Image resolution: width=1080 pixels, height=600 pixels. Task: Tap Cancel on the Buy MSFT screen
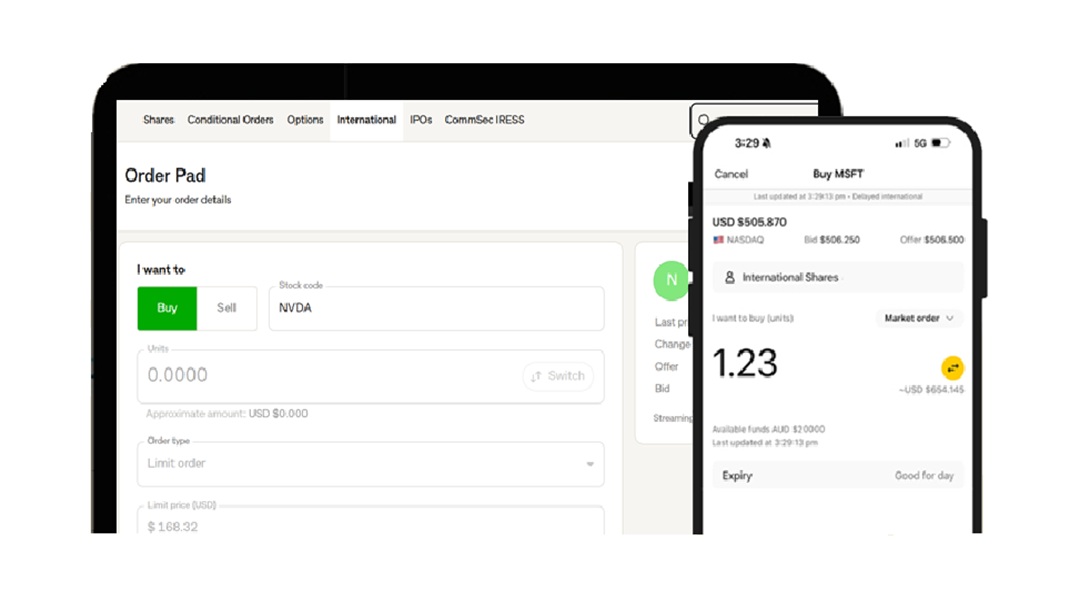(731, 174)
